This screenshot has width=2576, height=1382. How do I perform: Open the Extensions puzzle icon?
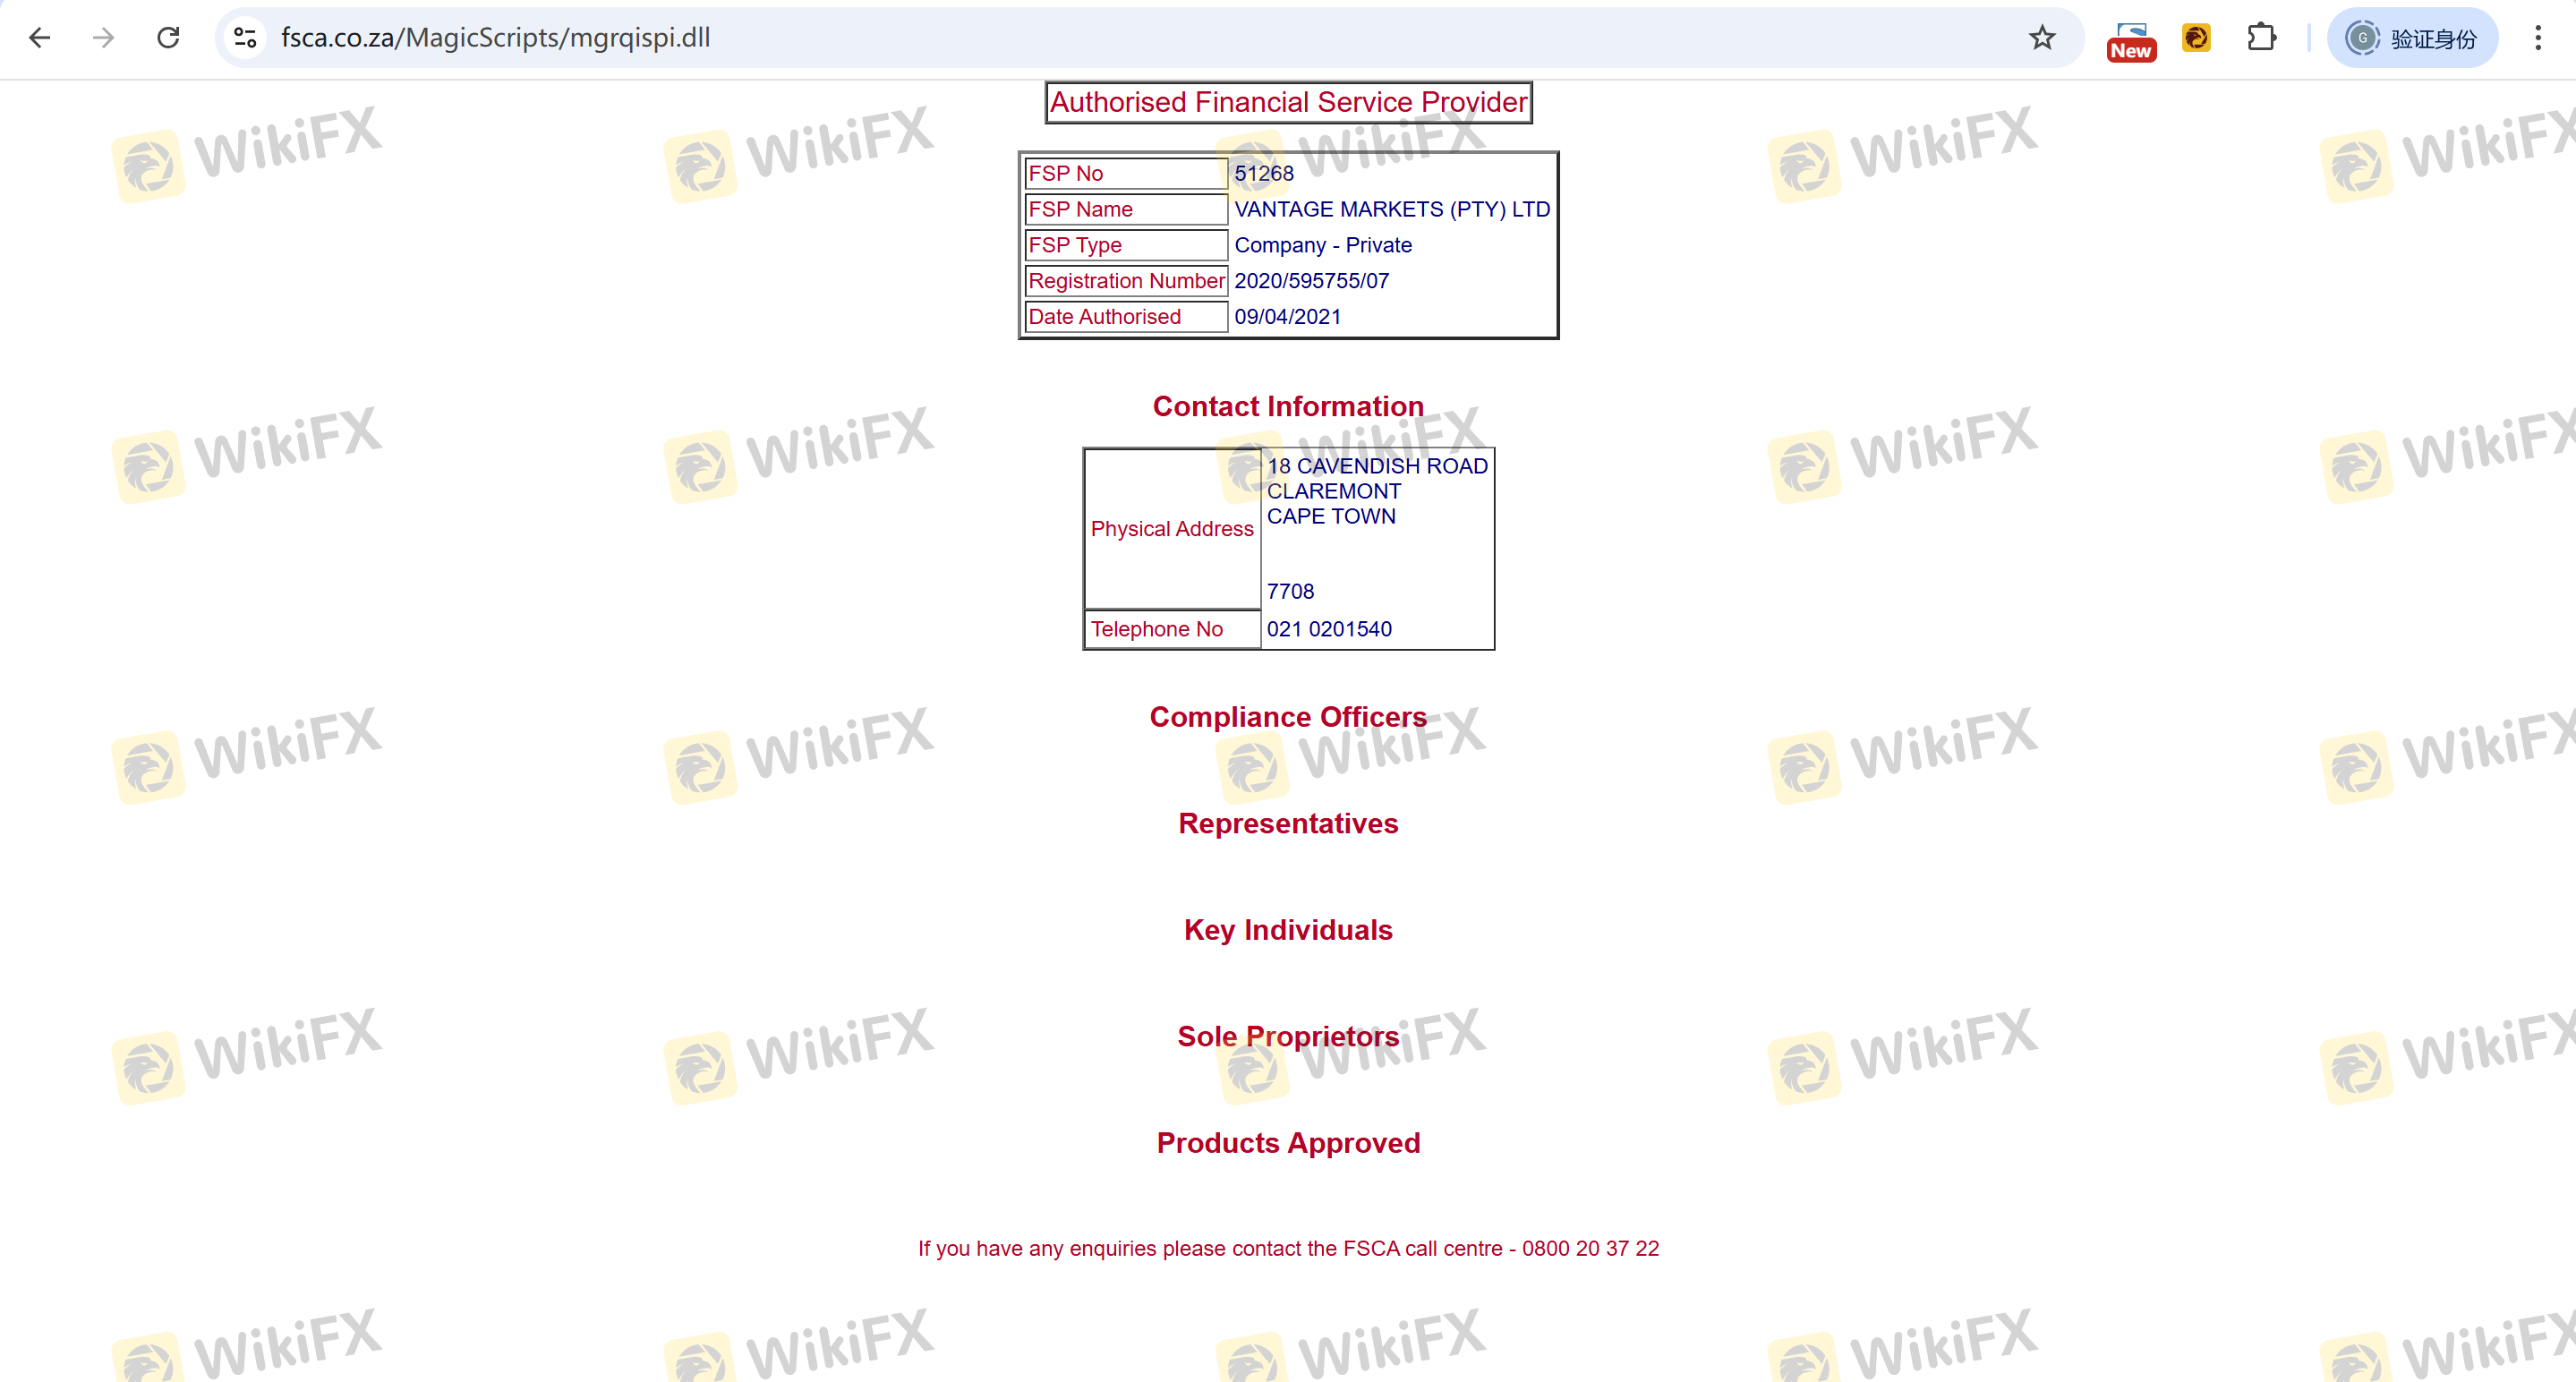(2260, 38)
